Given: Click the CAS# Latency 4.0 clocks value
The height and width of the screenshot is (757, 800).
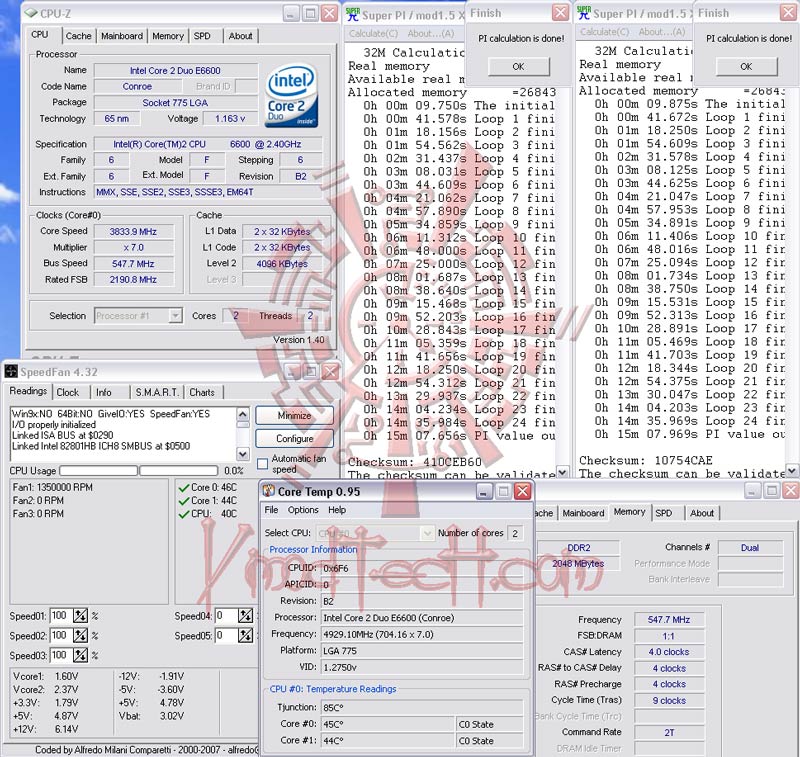Looking at the screenshot, I should pyautogui.click(x=669, y=652).
